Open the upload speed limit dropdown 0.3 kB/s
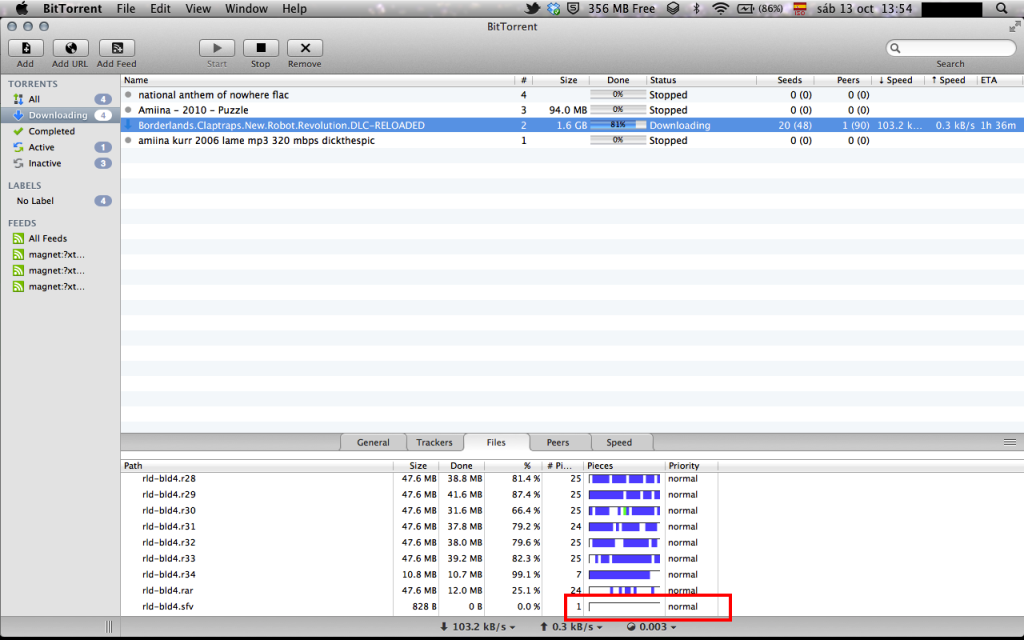The height and width of the screenshot is (640, 1024). [x=571, y=627]
